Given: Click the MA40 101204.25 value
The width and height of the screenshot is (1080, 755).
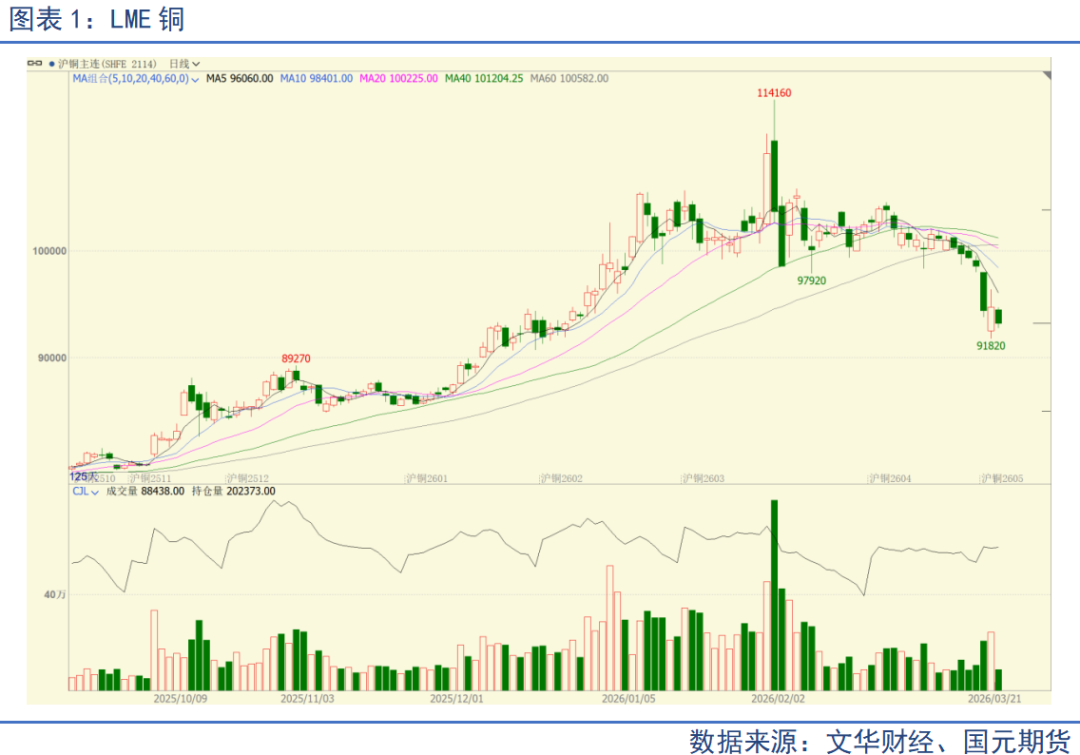Looking at the screenshot, I should point(484,79).
